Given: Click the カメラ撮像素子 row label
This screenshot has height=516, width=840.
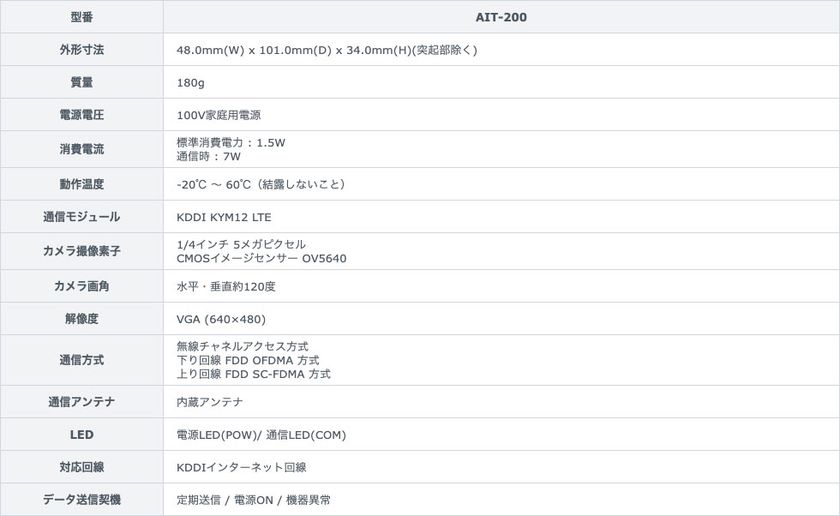Looking at the screenshot, I should tap(81, 251).
